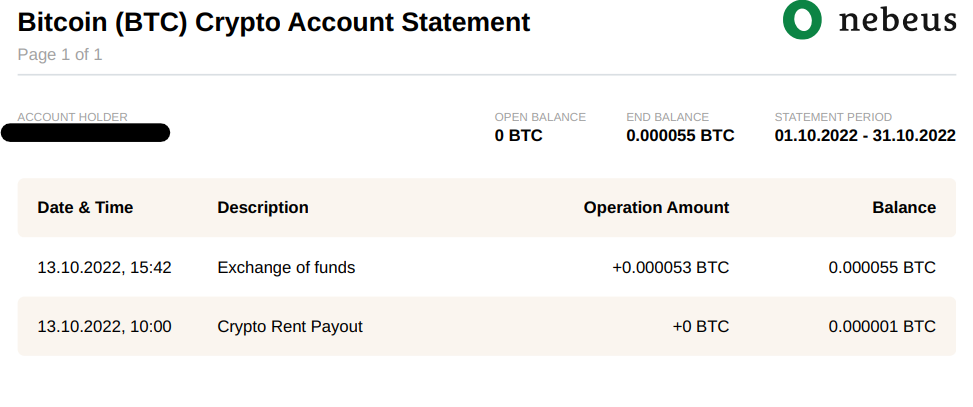Select the redacted account holder name

(x=86, y=133)
